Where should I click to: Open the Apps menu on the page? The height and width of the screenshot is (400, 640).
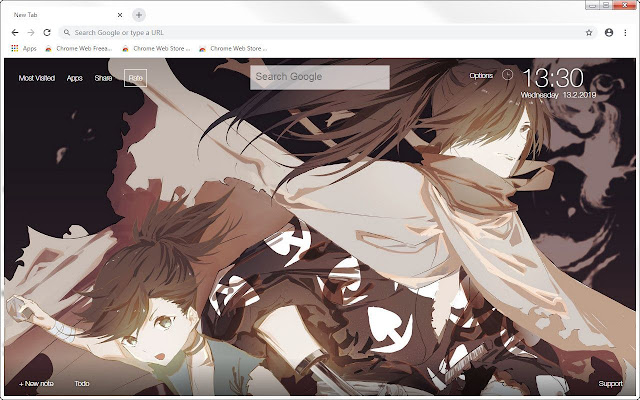click(75, 78)
